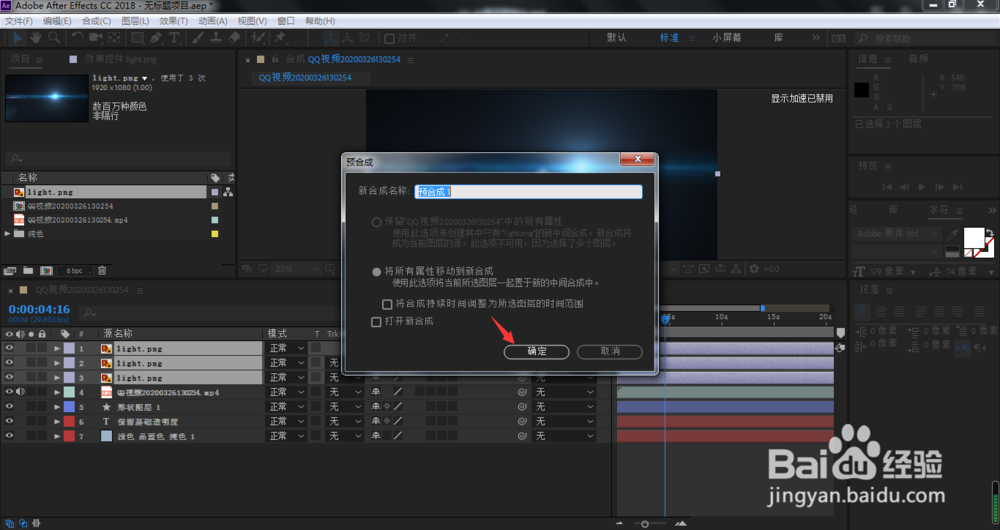Expand layer 4 mp4 video properties
1000x530 pixels.
click(57, 393)
